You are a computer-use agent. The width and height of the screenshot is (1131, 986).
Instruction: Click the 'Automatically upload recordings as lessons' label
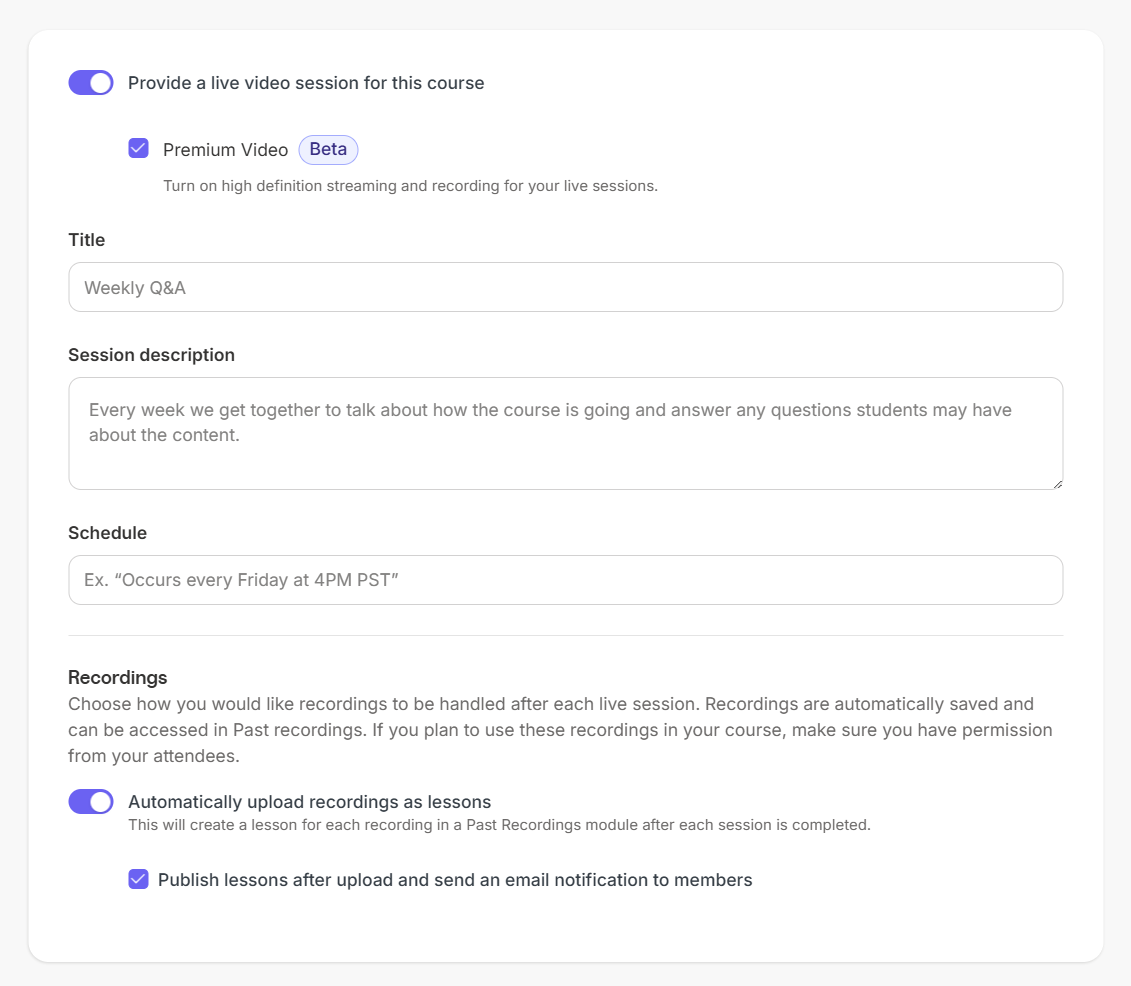pos(309,802)
